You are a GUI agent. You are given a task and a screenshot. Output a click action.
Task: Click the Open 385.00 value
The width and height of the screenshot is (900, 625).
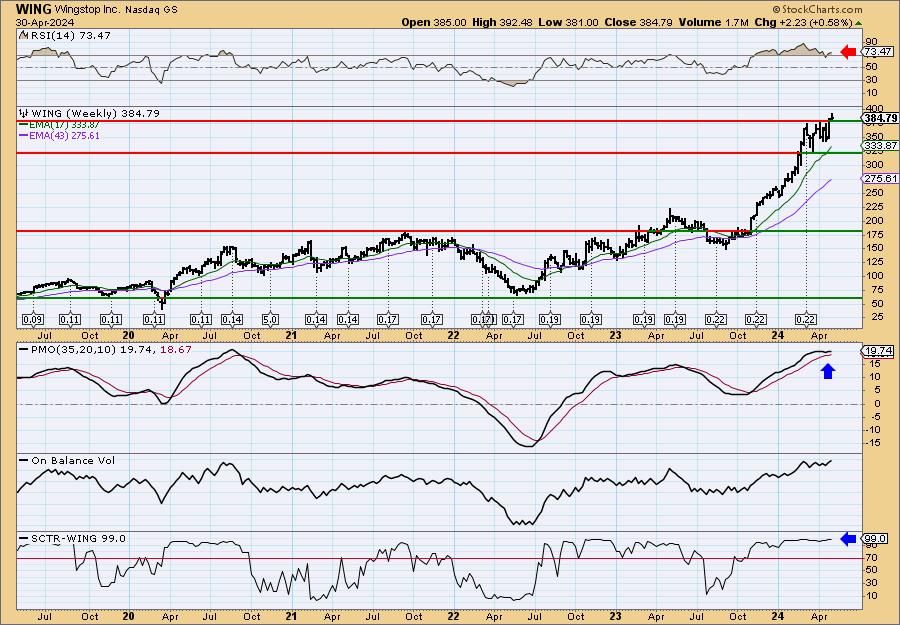433,22
